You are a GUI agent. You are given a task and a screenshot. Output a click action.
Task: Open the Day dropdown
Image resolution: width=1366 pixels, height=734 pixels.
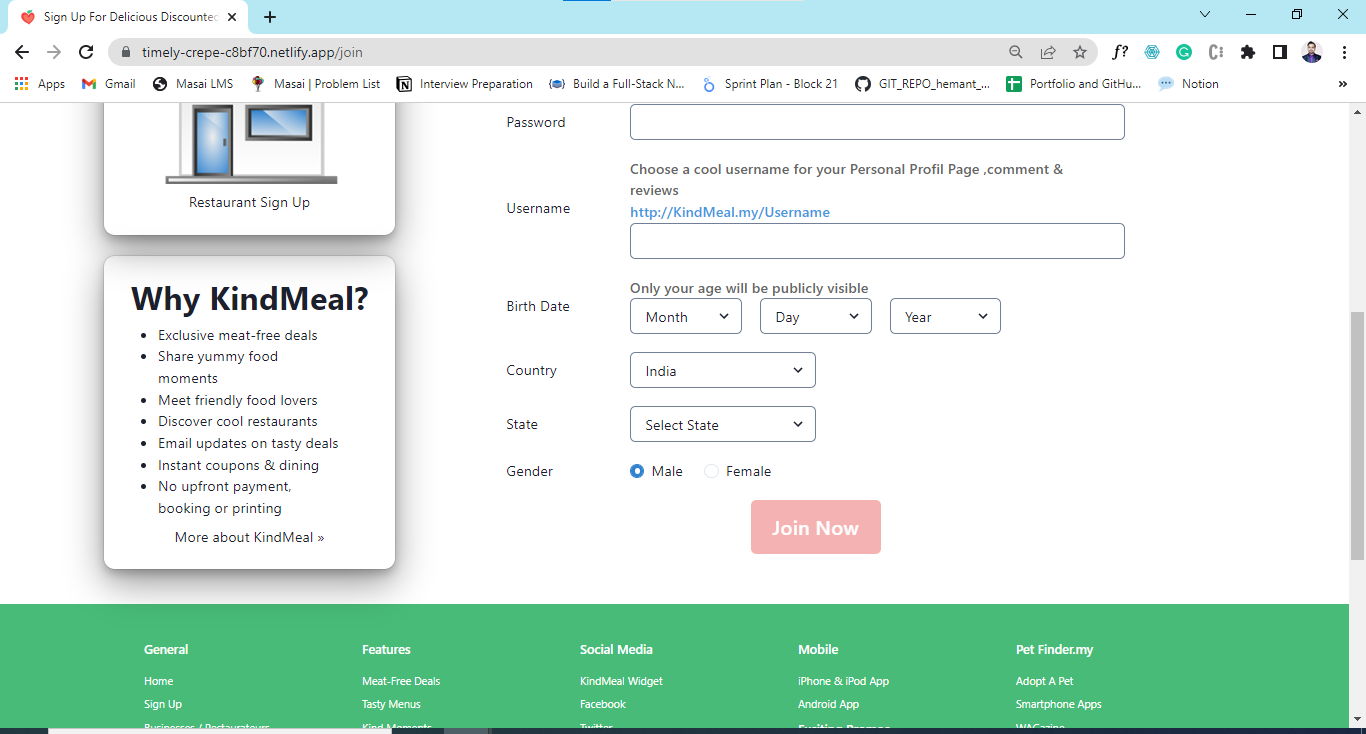tap(816, 316)
